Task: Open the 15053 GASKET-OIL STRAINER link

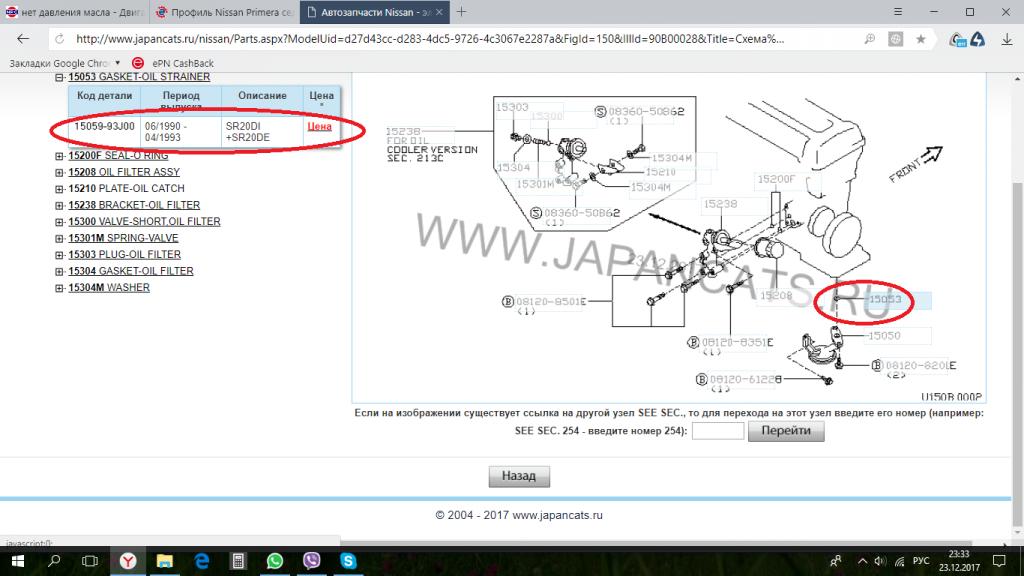Action: pyautogui.click(x=139, y=76)
